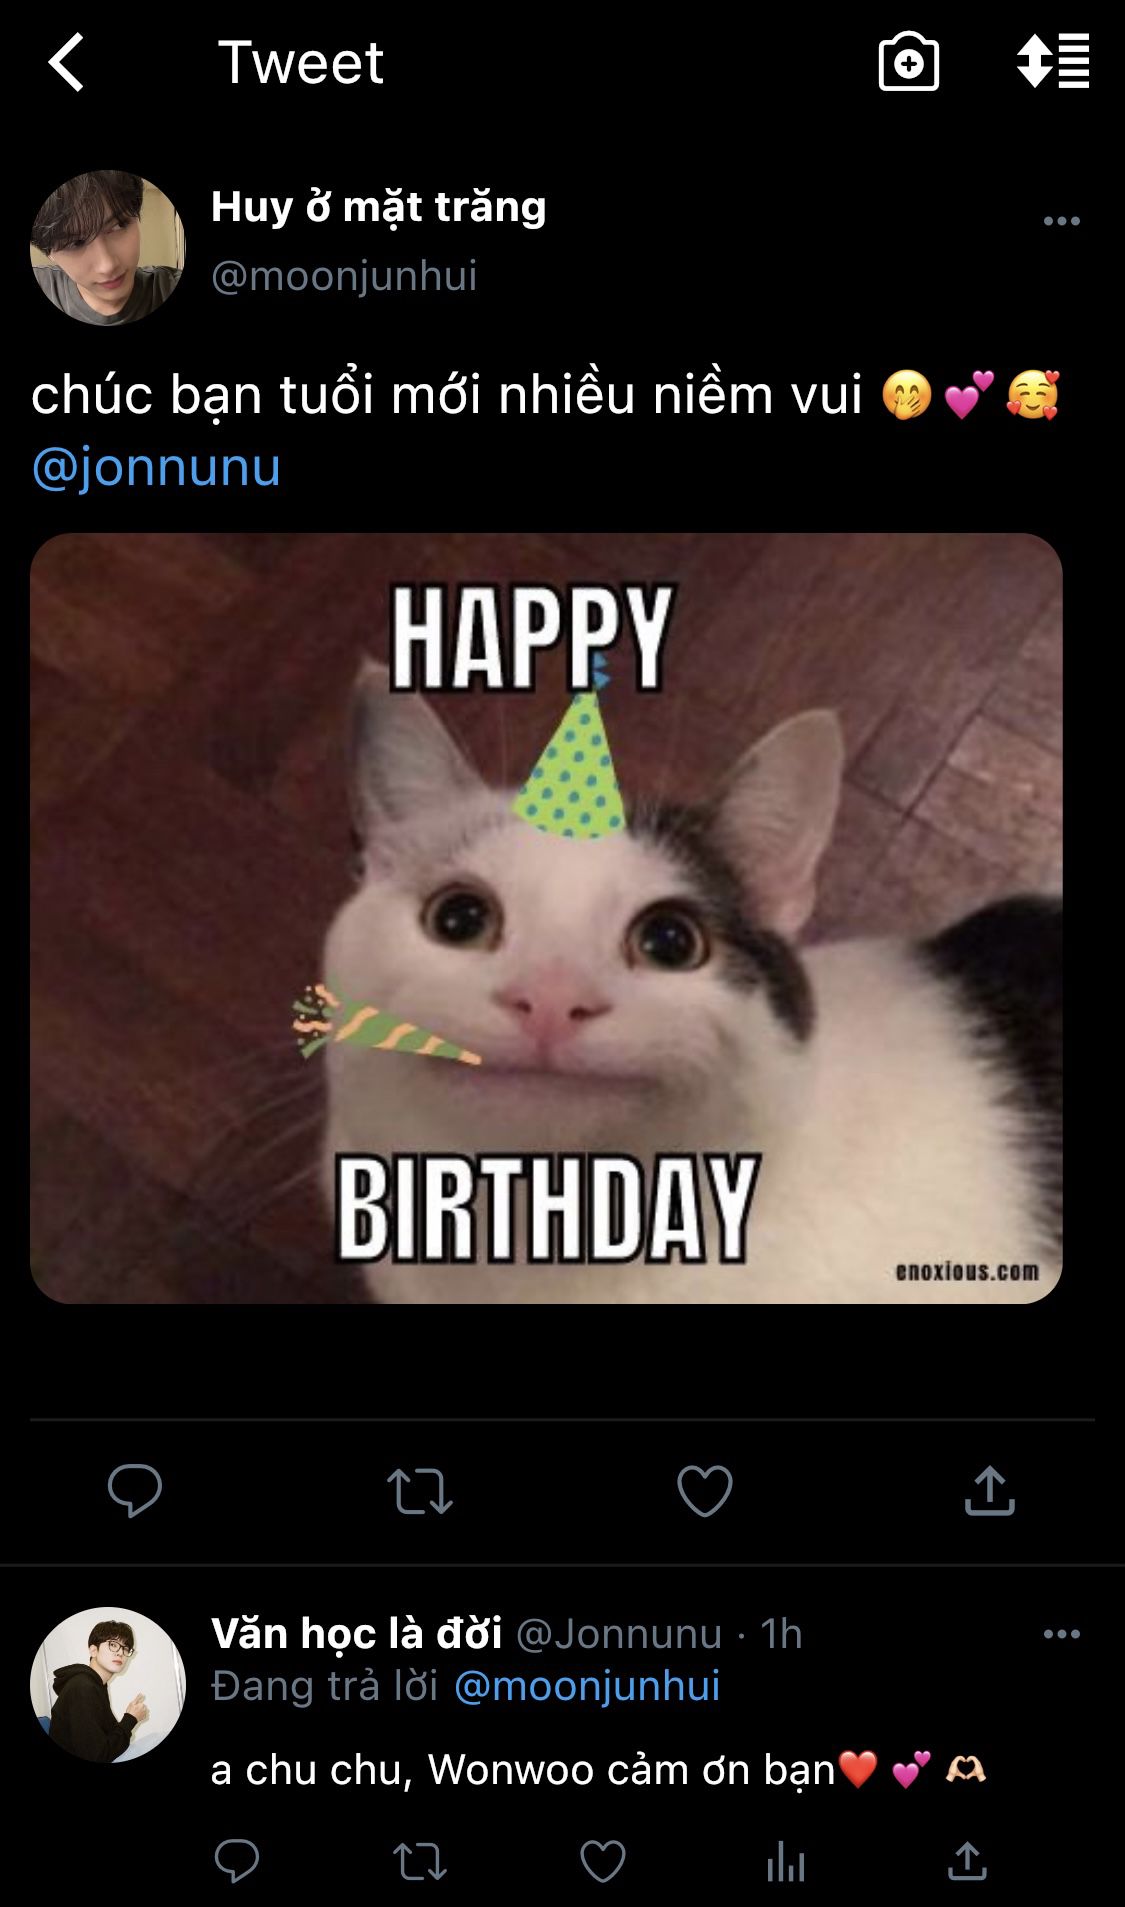Screen dimensions: 1125x1907
Task: Open the sort replies icon
Action: pyautogui.click(x=1053, y=62)
